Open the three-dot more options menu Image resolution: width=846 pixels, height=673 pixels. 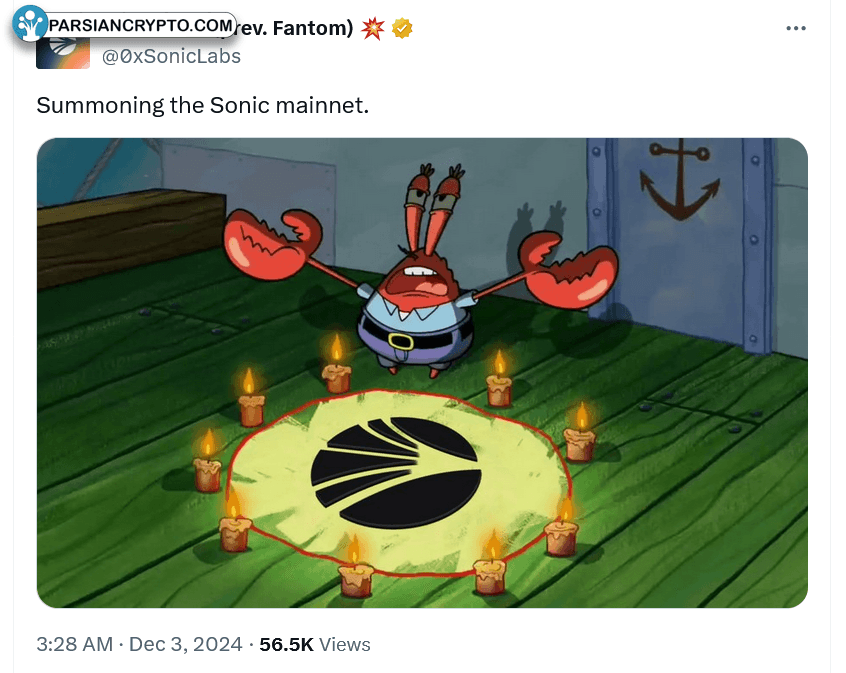(x=796, y=28)
